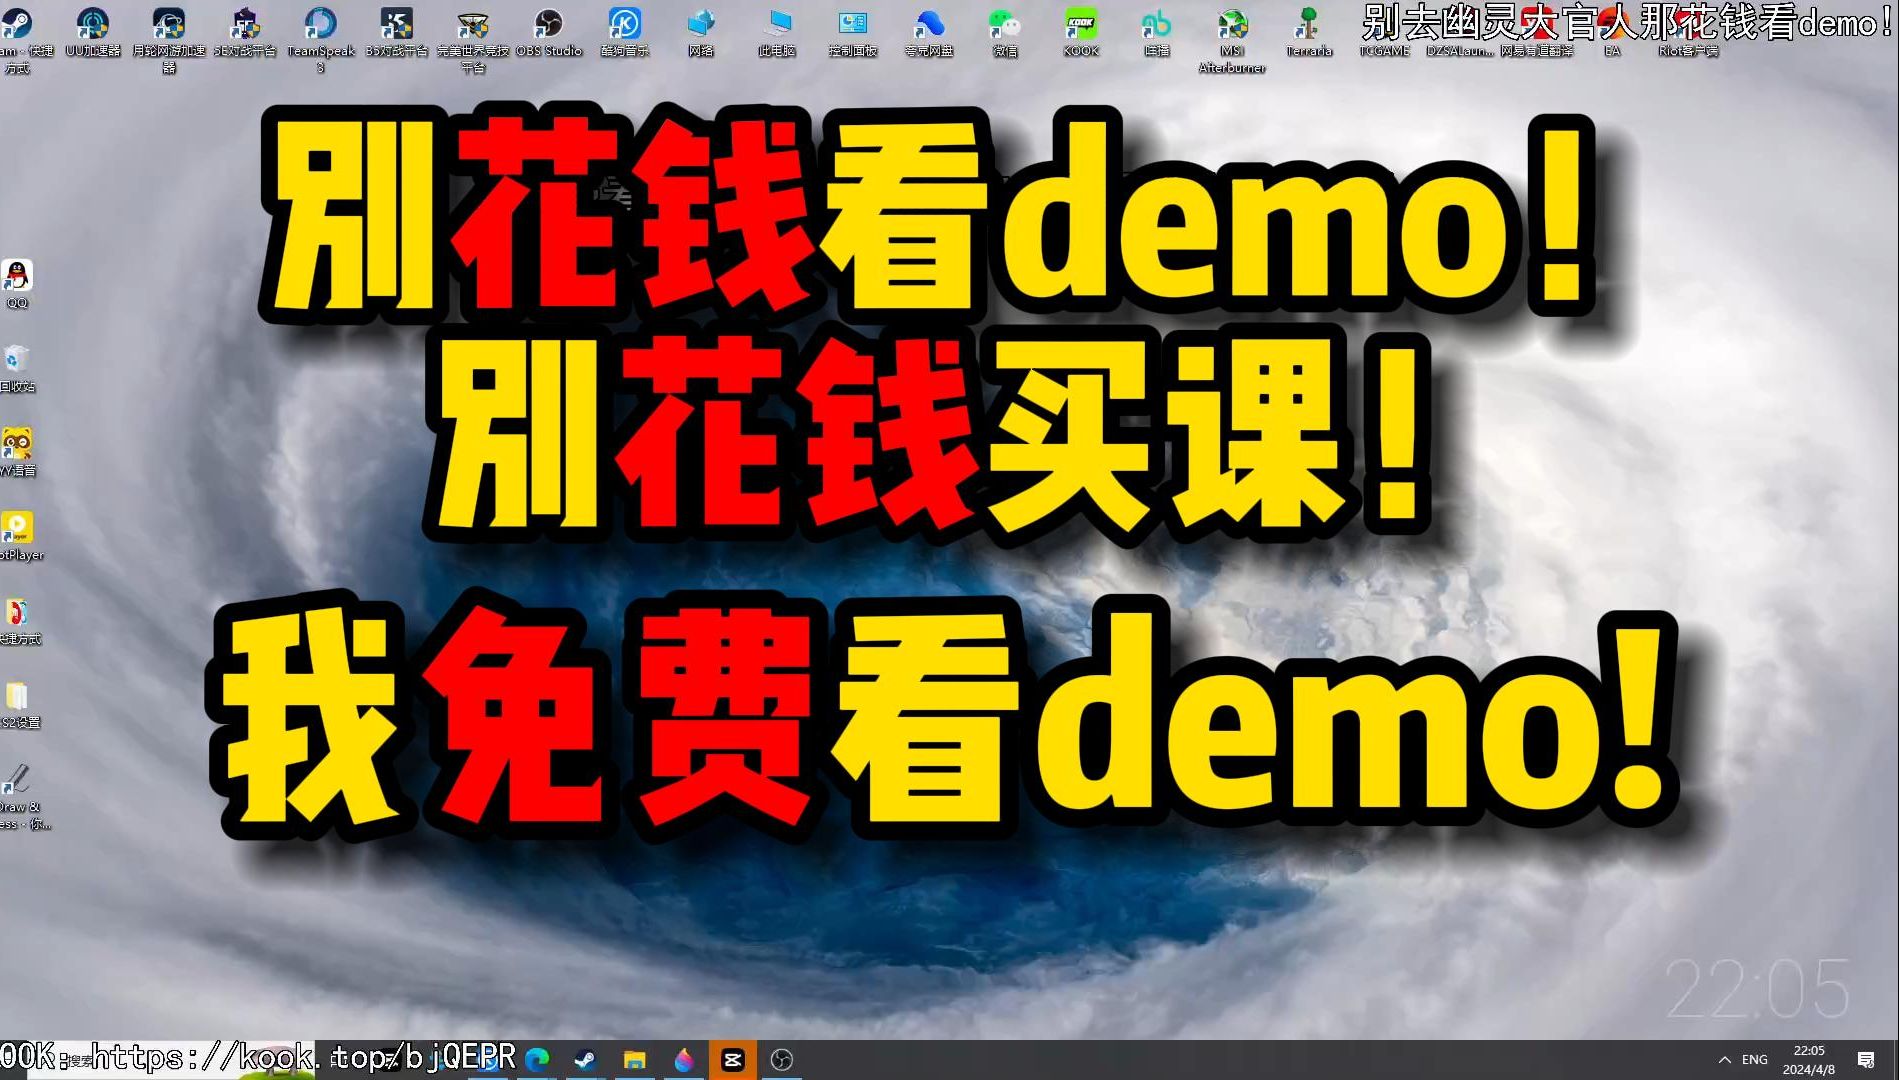This screenshot has height=1080, width=1899.
Task: Switch to the CapCut taskbar app
Action: [733, 1060]
